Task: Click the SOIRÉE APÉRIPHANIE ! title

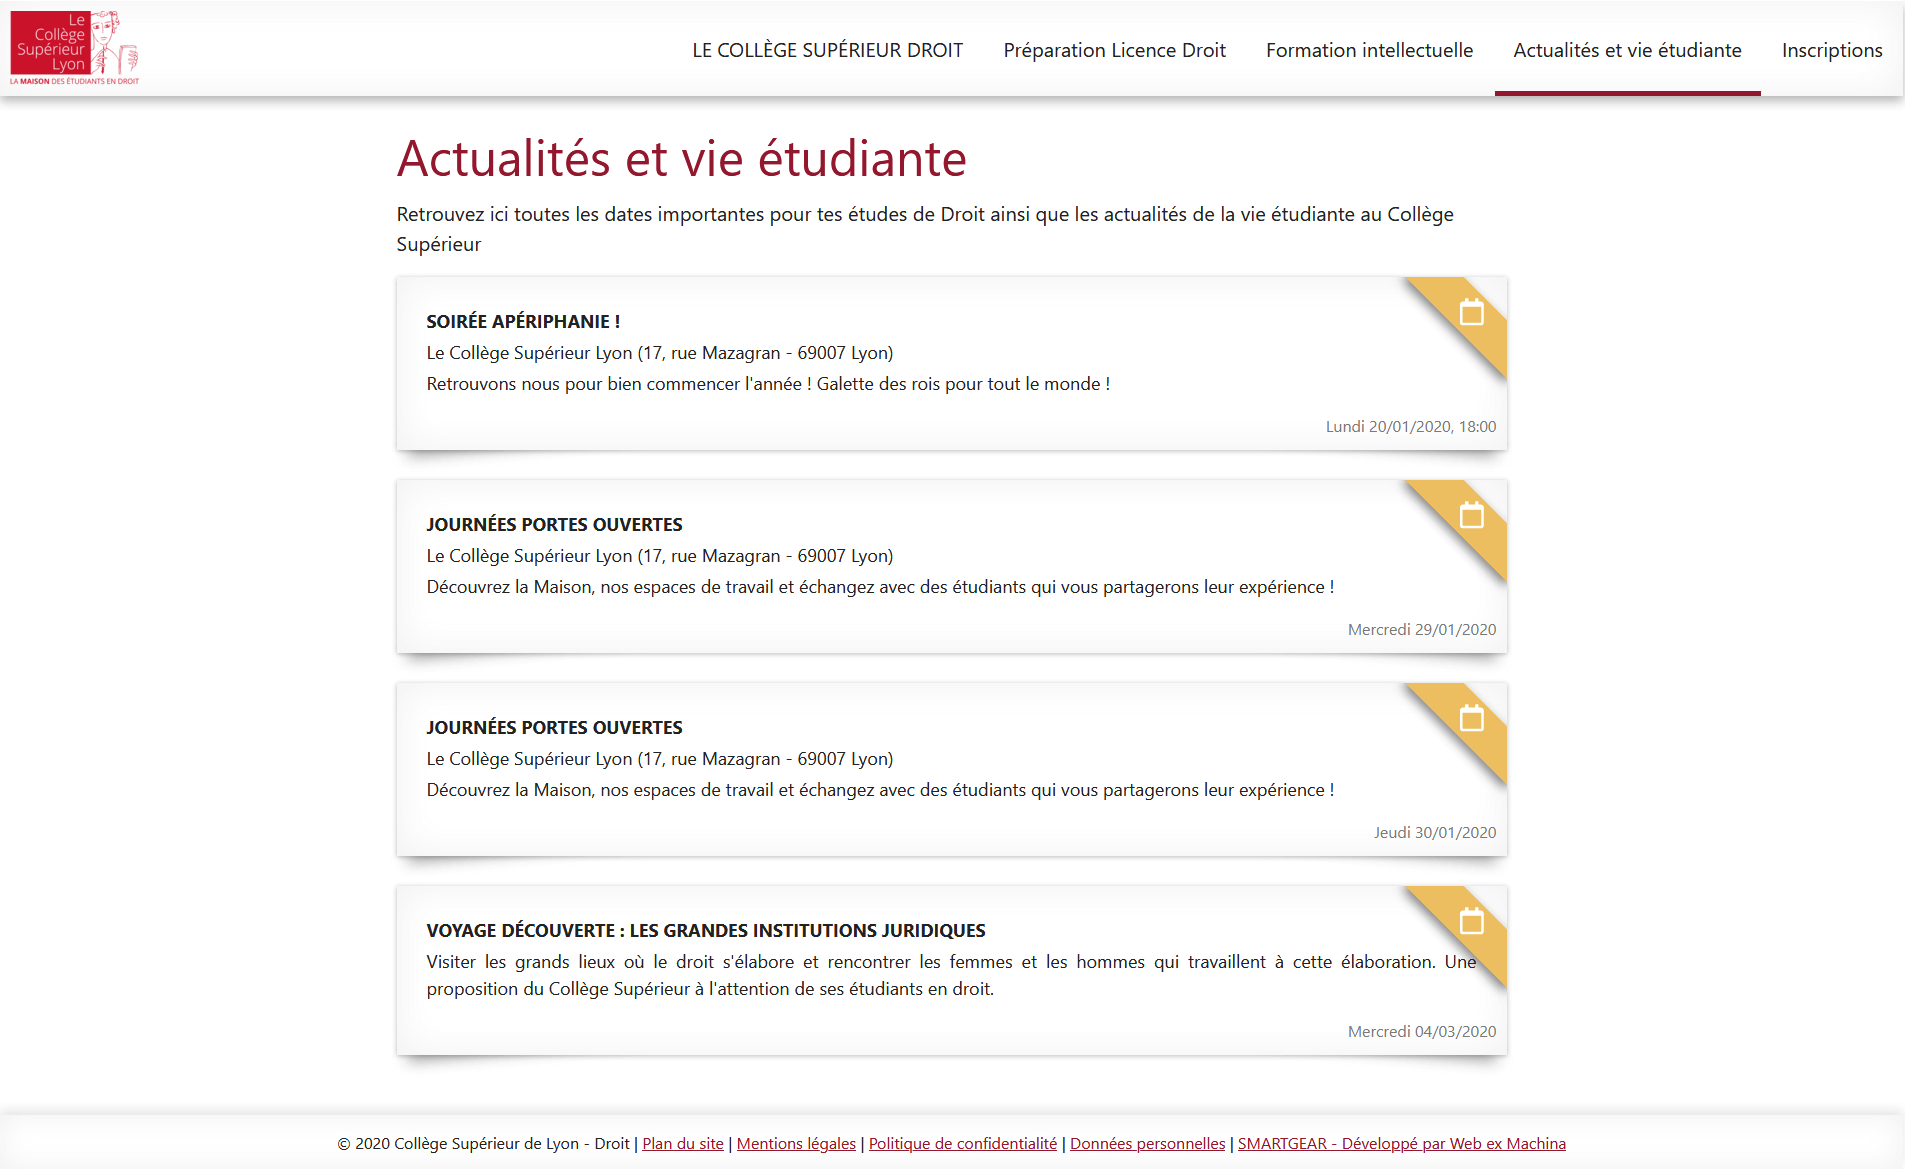Action: tap(523, 321)
